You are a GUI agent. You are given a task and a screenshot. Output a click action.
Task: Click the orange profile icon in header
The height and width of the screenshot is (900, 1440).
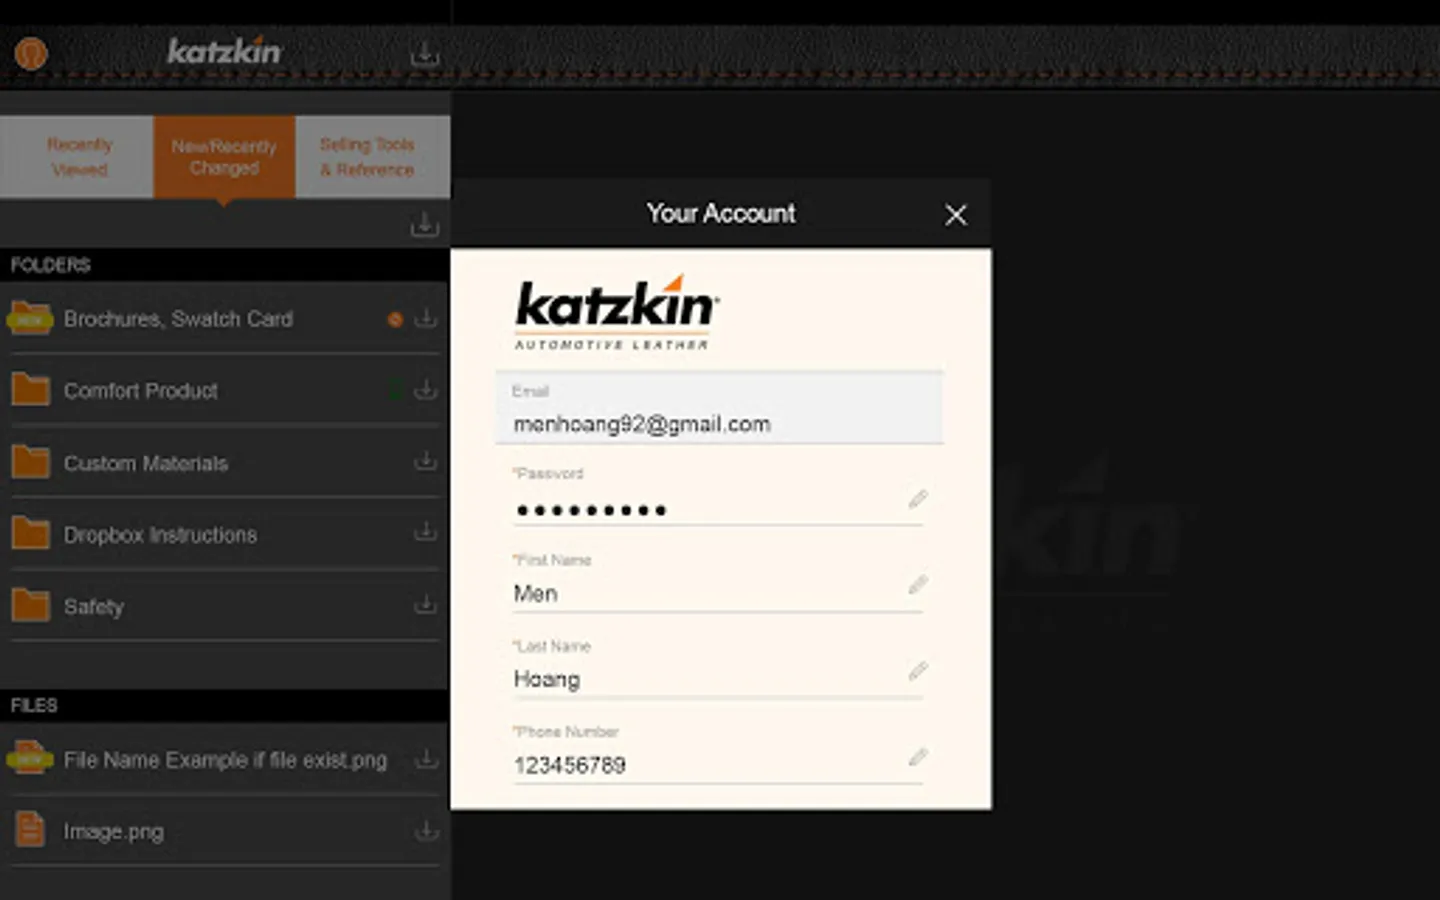(x=31, y=53)
